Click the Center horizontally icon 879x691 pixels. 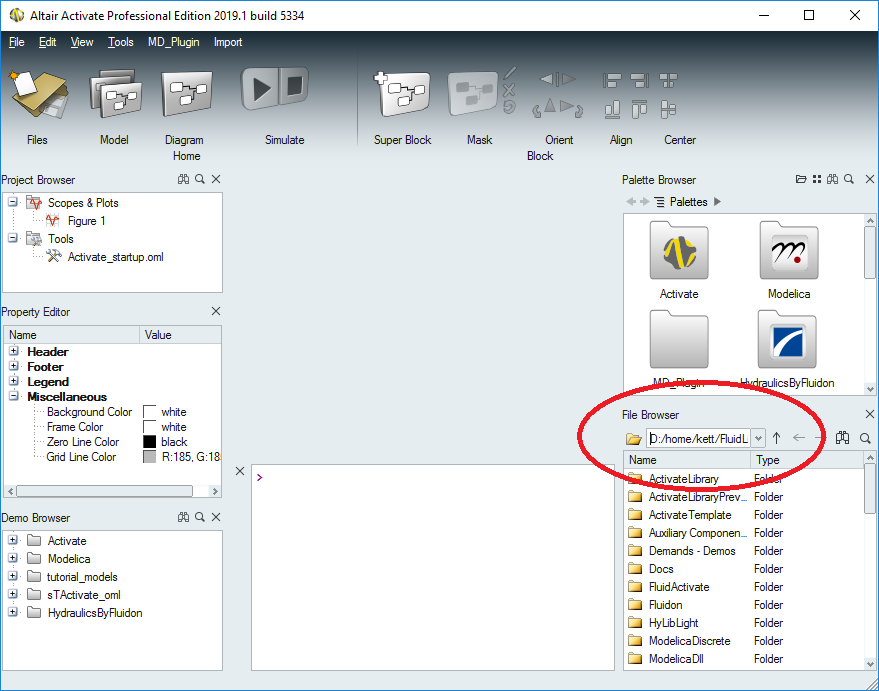pos(668,81)
